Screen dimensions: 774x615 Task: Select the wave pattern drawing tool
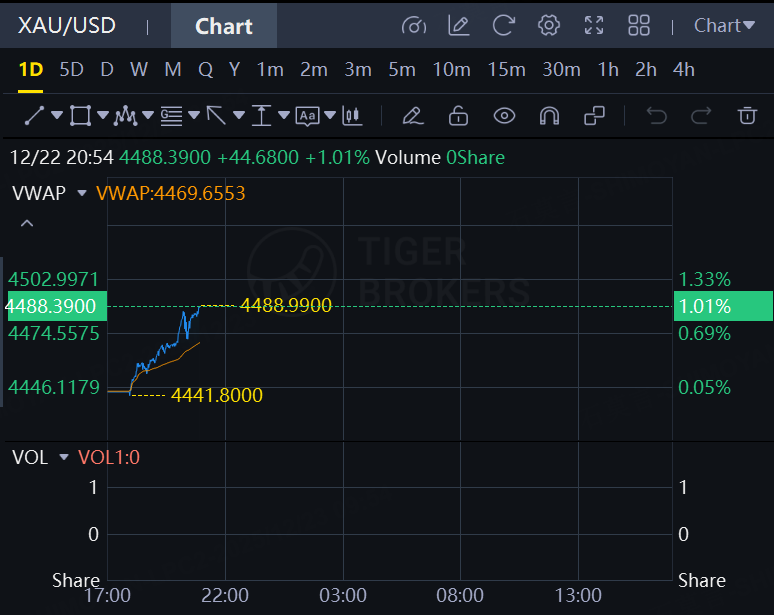point(125,116)
